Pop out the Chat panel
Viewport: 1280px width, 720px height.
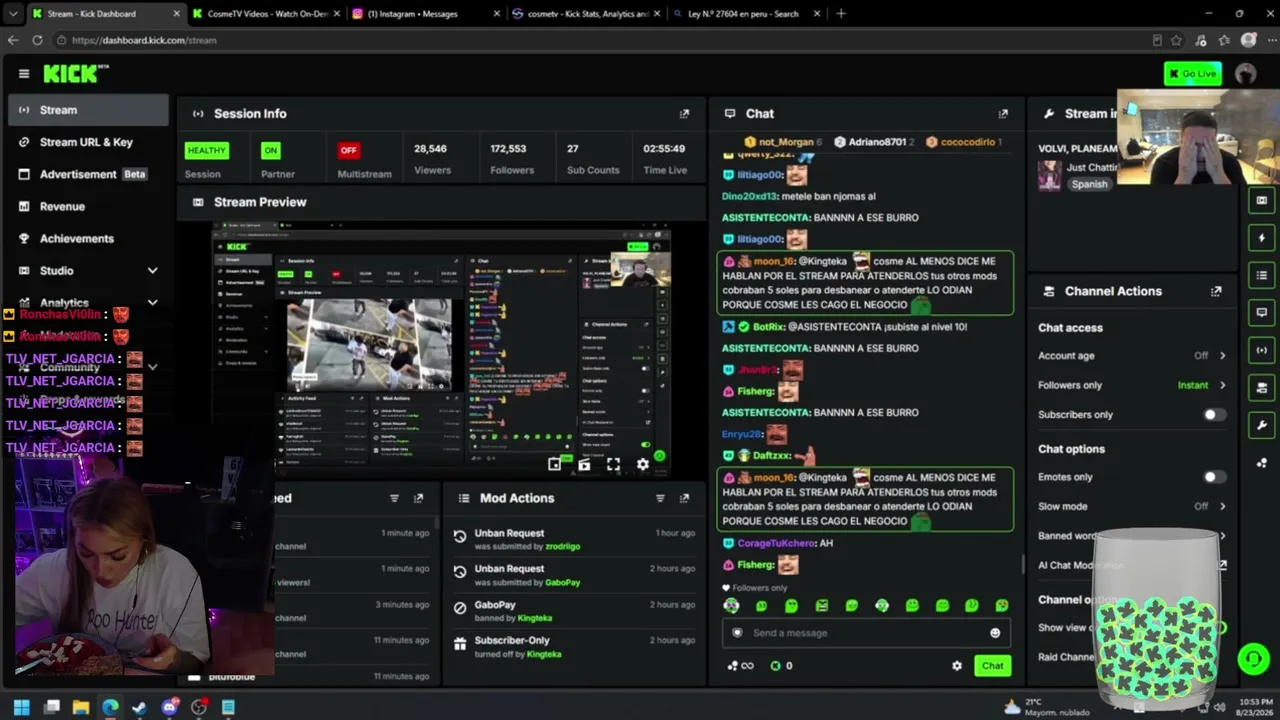click(1003, 114)
